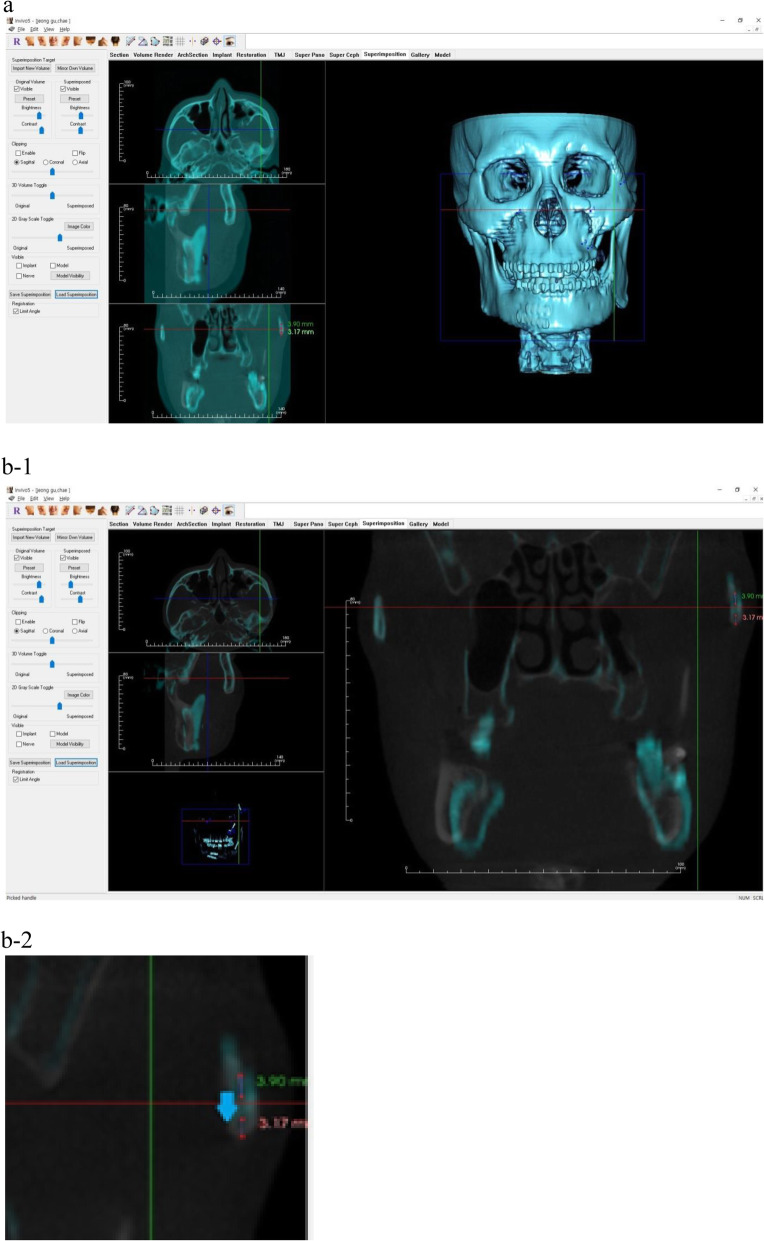This screenshot has height=1241, width=764.
Task: Select the red crosshair target icon in panel a
Action: point(217,41)
